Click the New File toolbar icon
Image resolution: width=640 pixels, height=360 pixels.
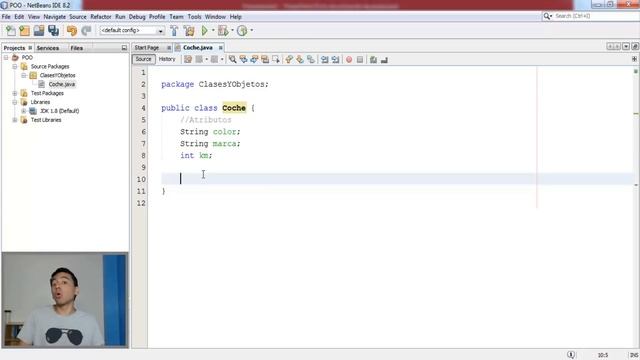click(x=11, y=31)
